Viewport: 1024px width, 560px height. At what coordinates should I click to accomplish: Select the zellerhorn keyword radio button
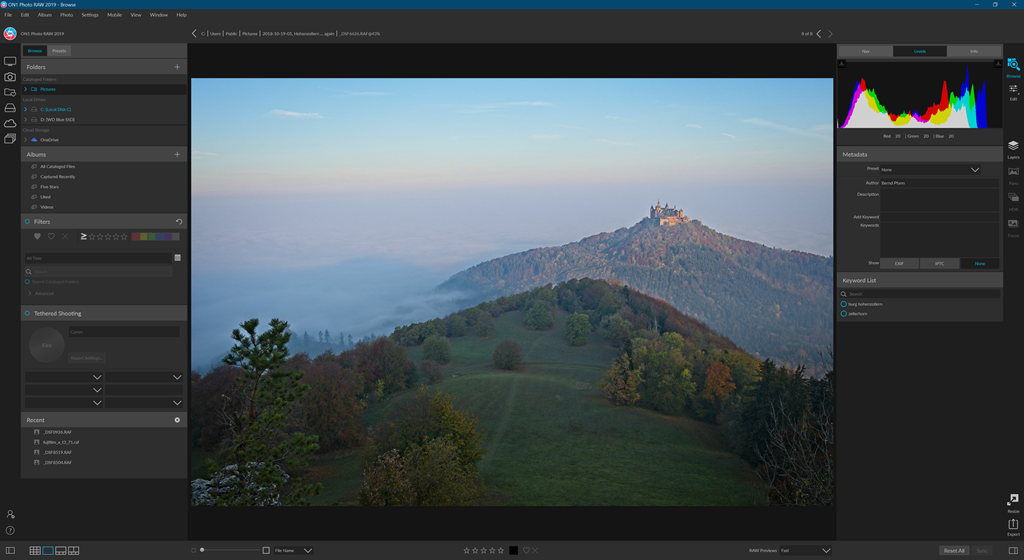point(844,314)
